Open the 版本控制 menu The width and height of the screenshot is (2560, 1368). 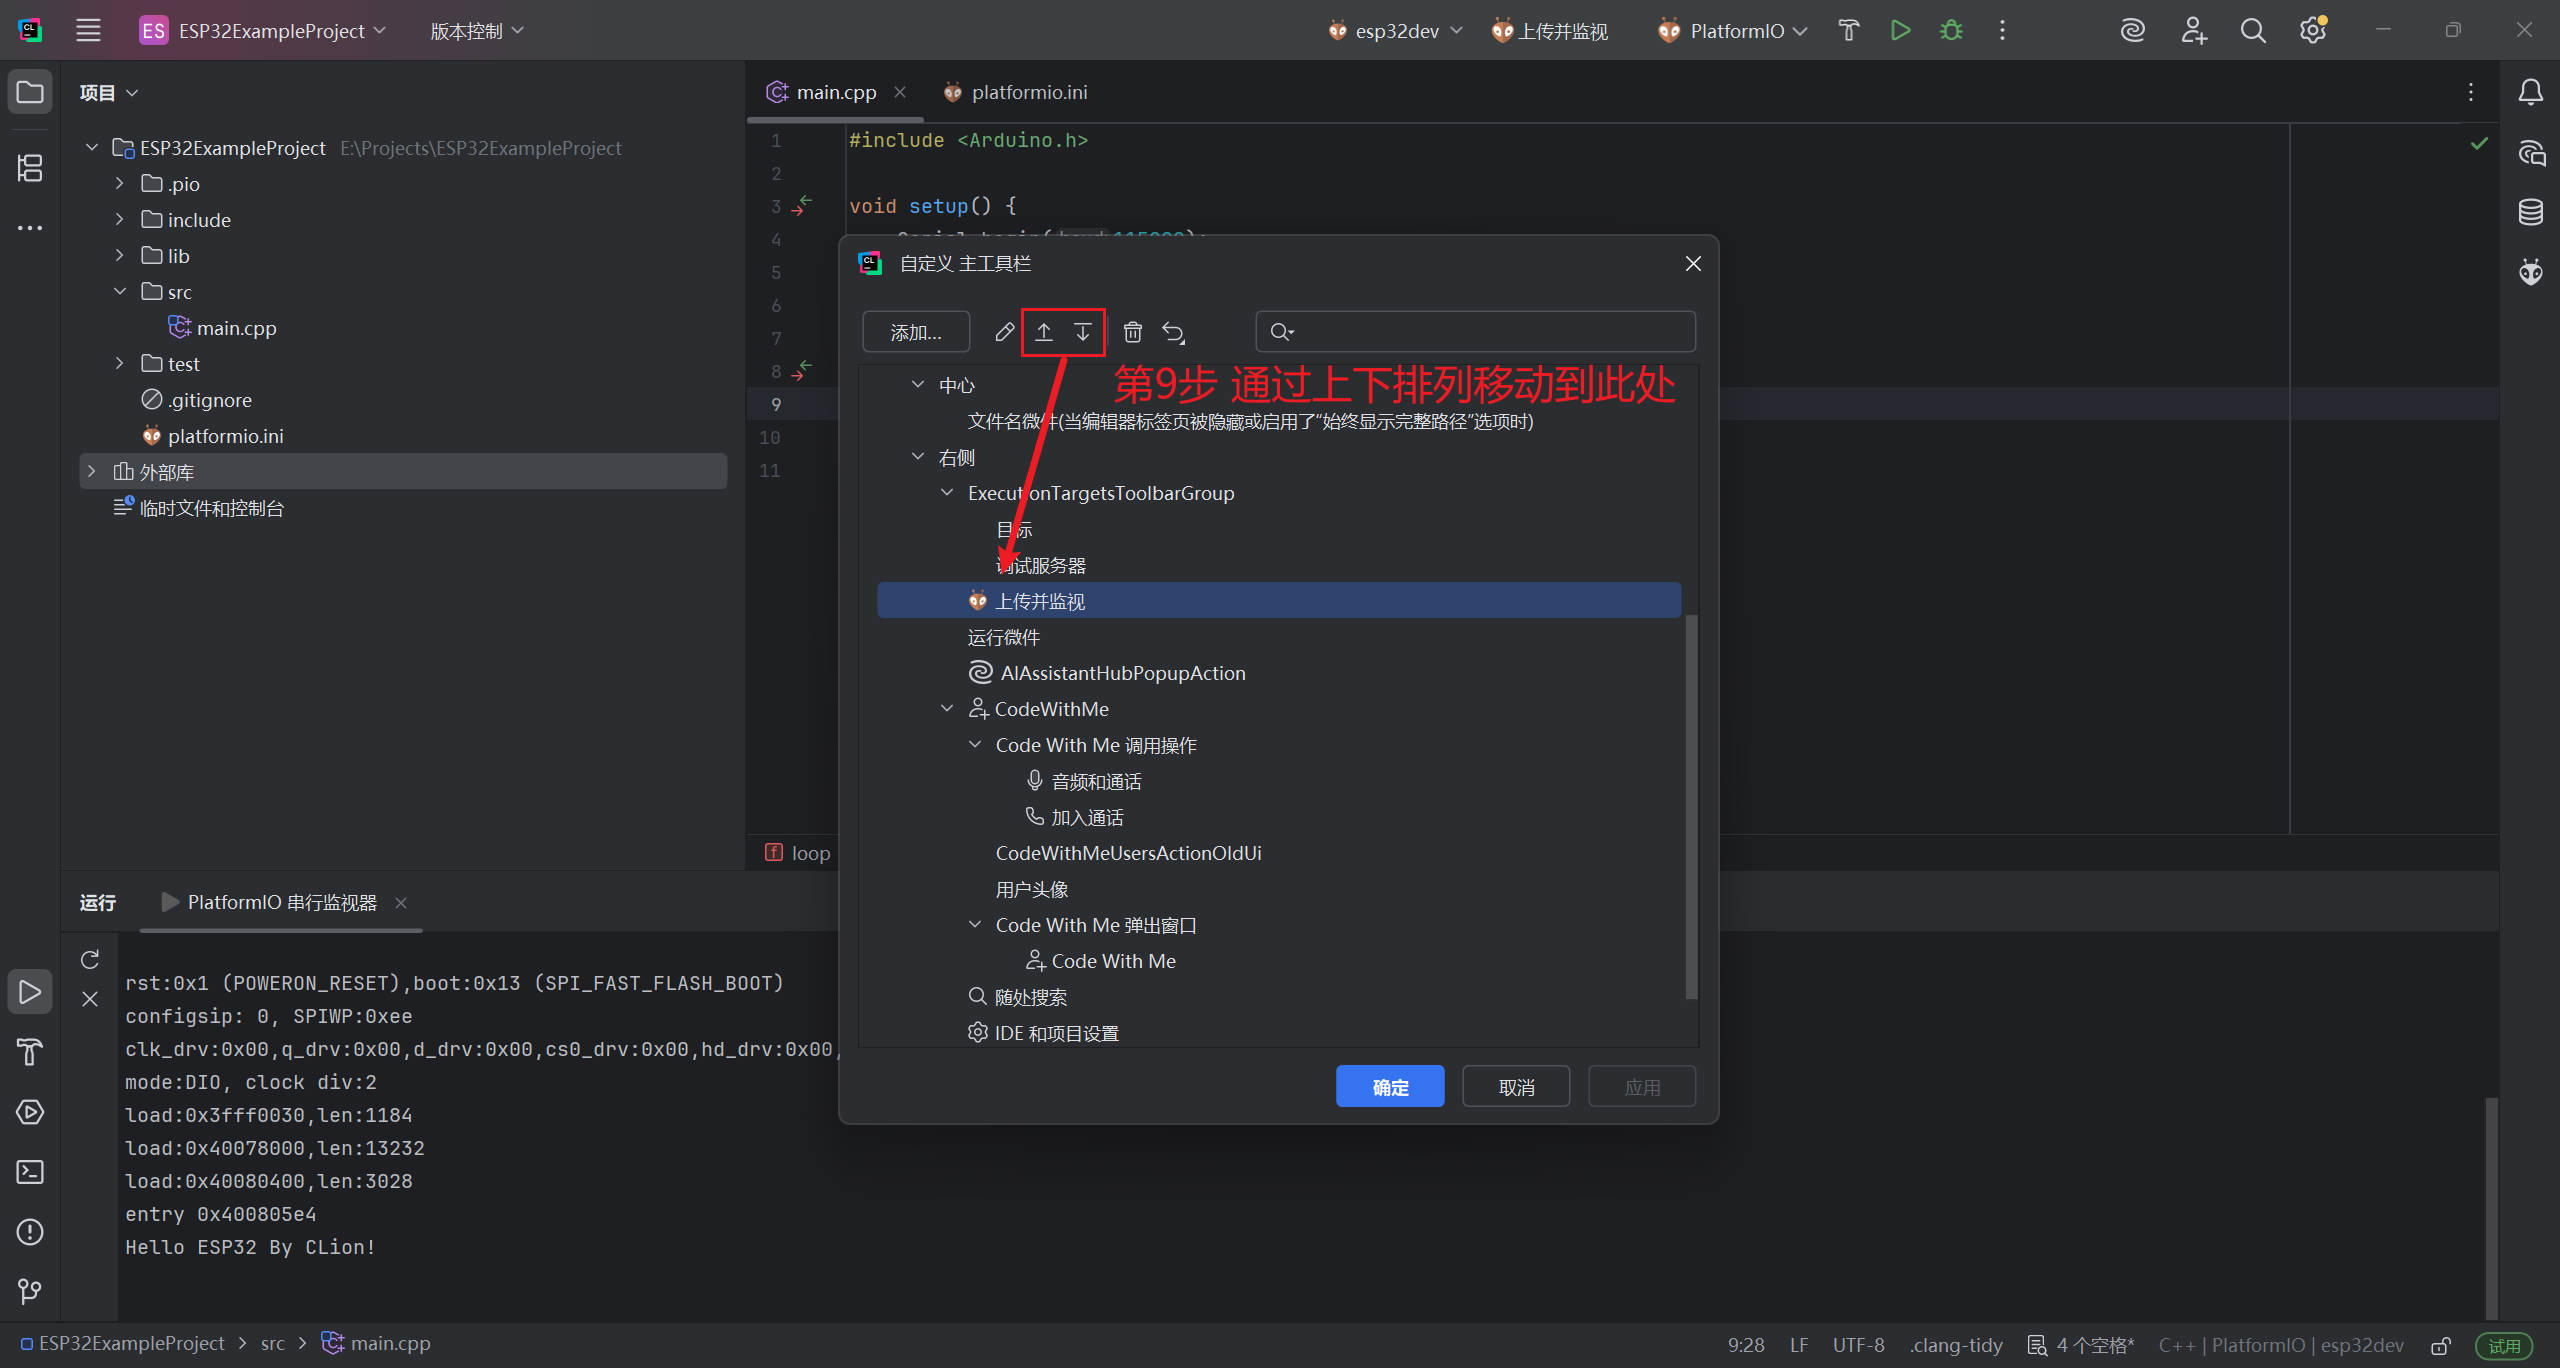(x=476, y=31)
